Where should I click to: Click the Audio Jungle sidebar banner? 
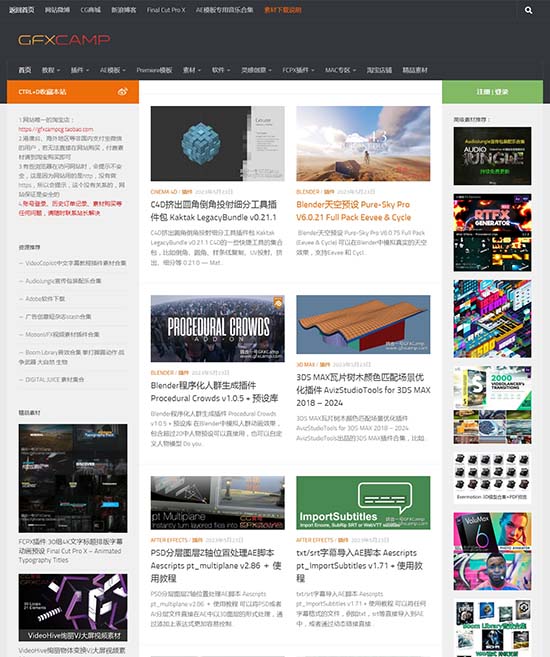click(492, 156)
